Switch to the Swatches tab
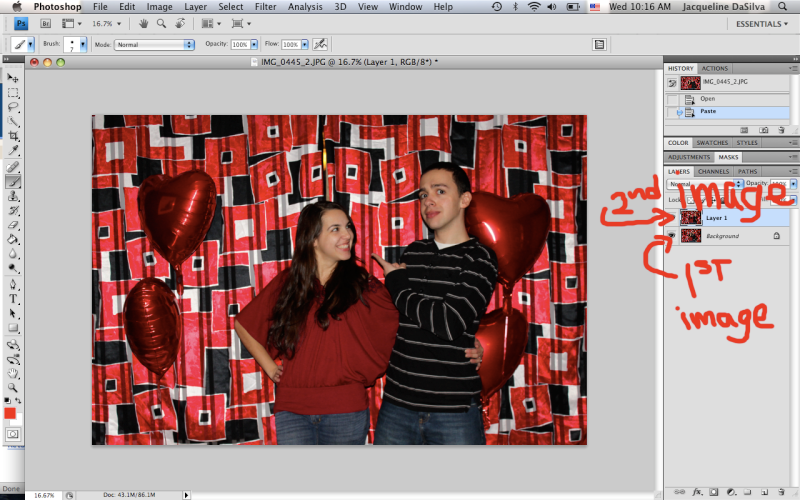Viewport: 800px width, 500px height. (x=712, y=143)
